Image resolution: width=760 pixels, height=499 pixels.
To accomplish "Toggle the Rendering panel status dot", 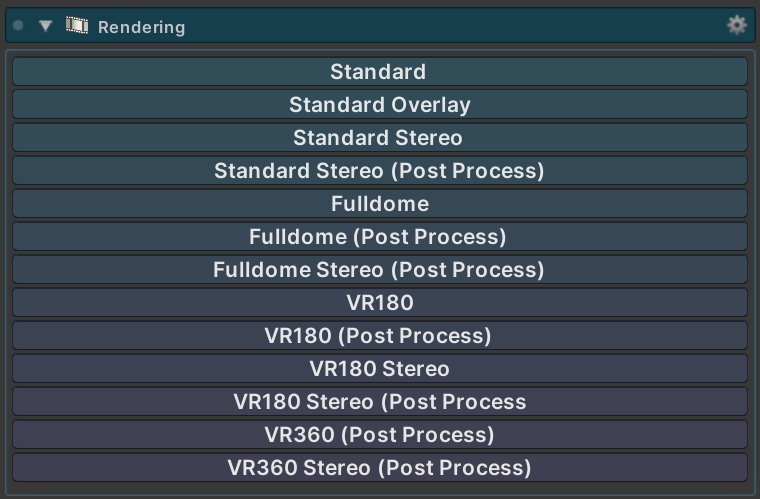I will pos(18,25).
